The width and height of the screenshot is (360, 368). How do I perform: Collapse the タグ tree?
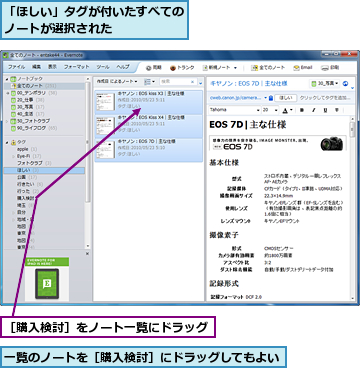[x=7, y=142]
